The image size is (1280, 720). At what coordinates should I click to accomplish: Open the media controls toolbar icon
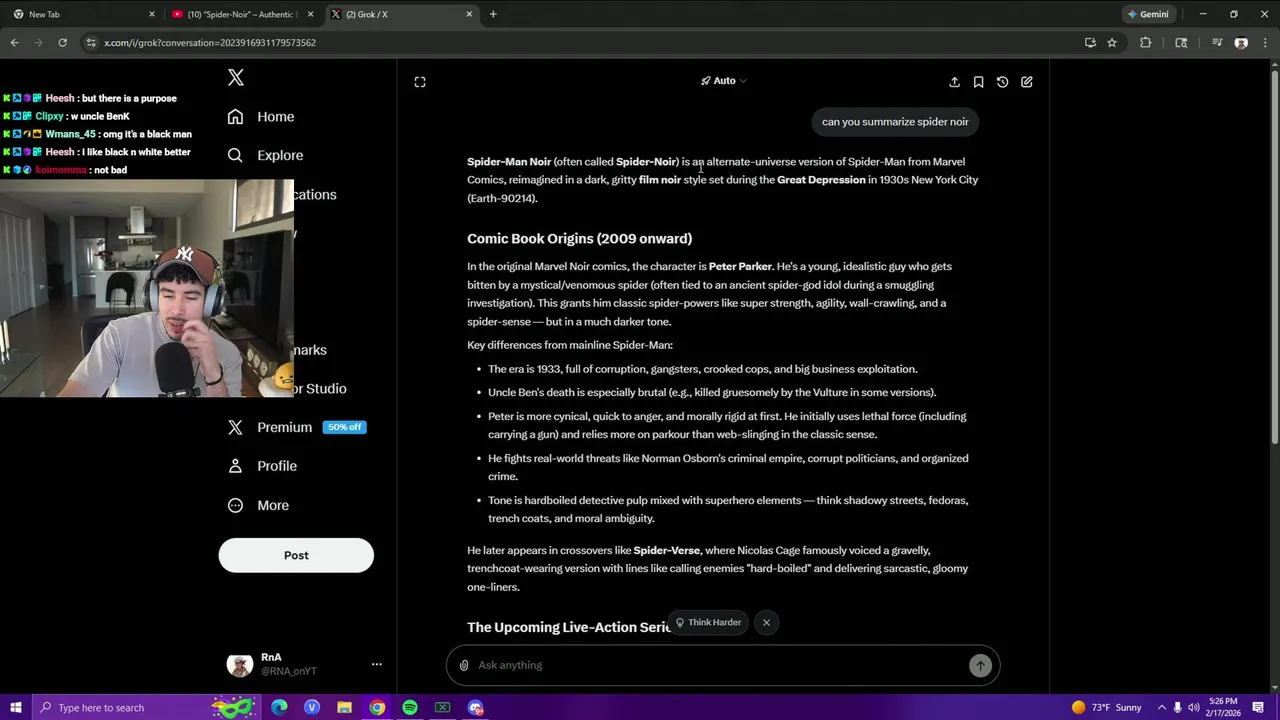click(x=1217, y=43)
